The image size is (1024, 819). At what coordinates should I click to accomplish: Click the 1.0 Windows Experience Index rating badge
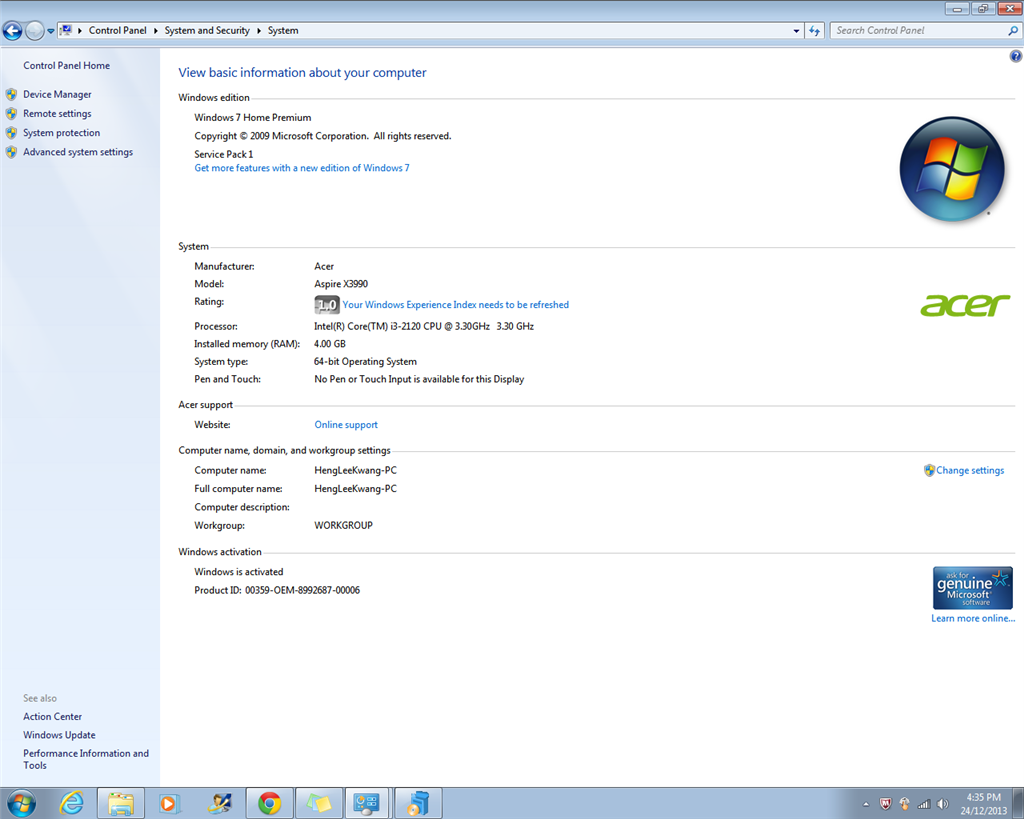[327, 304]
